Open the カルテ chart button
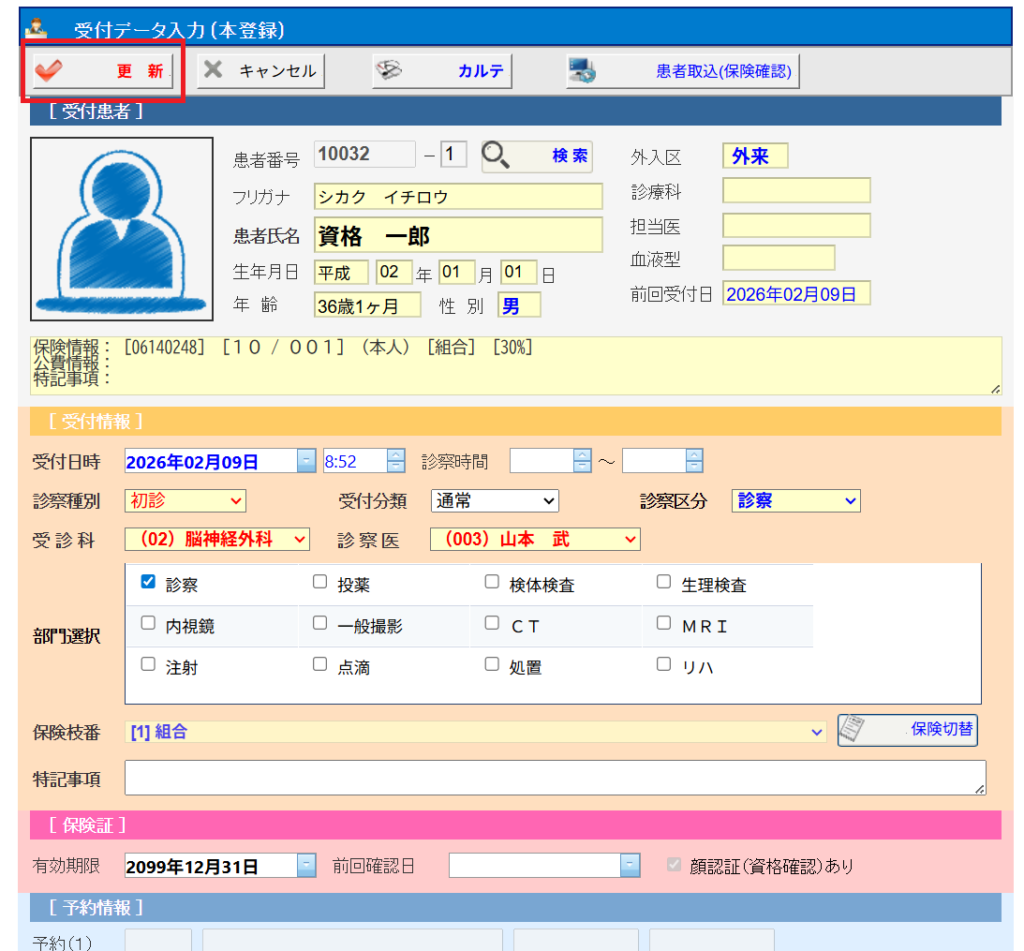This screenshot has height=951, width=1024. click(x=440, y=71)
